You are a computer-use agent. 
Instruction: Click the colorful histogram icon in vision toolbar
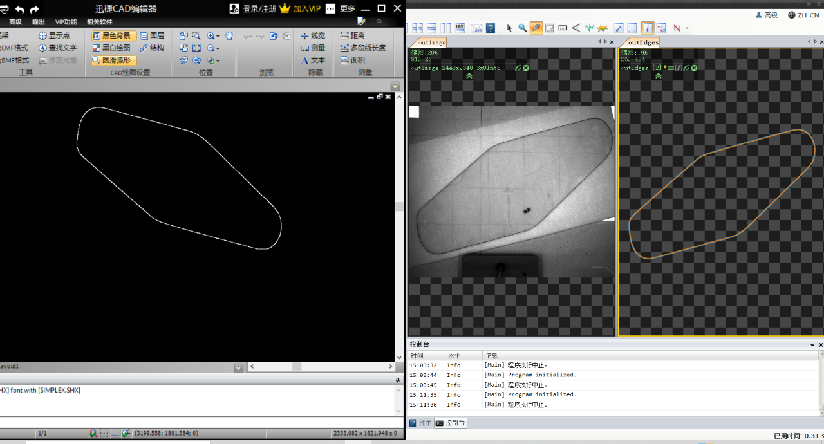click(x=602, y=28)
